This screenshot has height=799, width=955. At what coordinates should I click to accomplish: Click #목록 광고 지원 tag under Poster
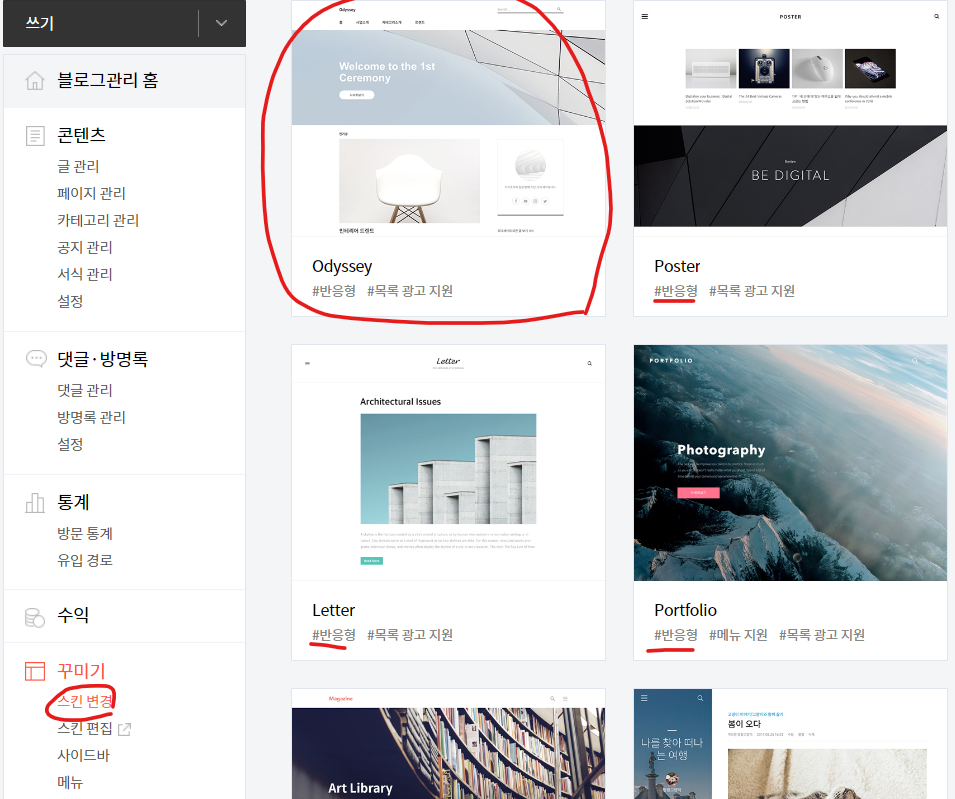pos(752,291)
